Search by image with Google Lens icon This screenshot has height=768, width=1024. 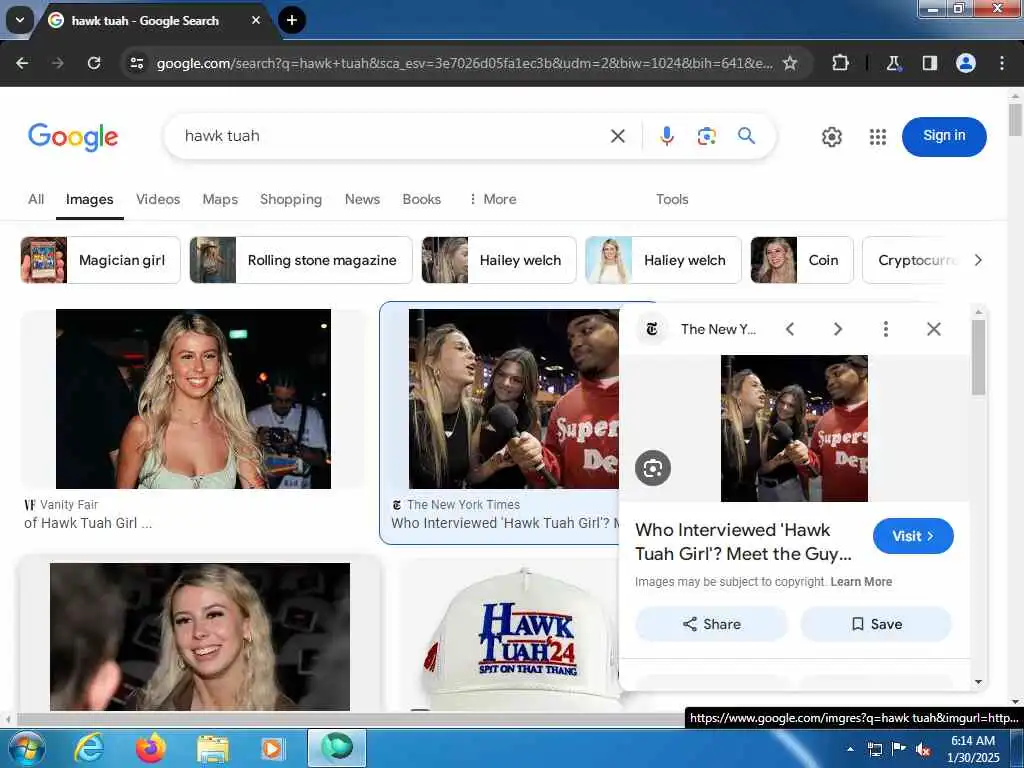click(707, 136)
